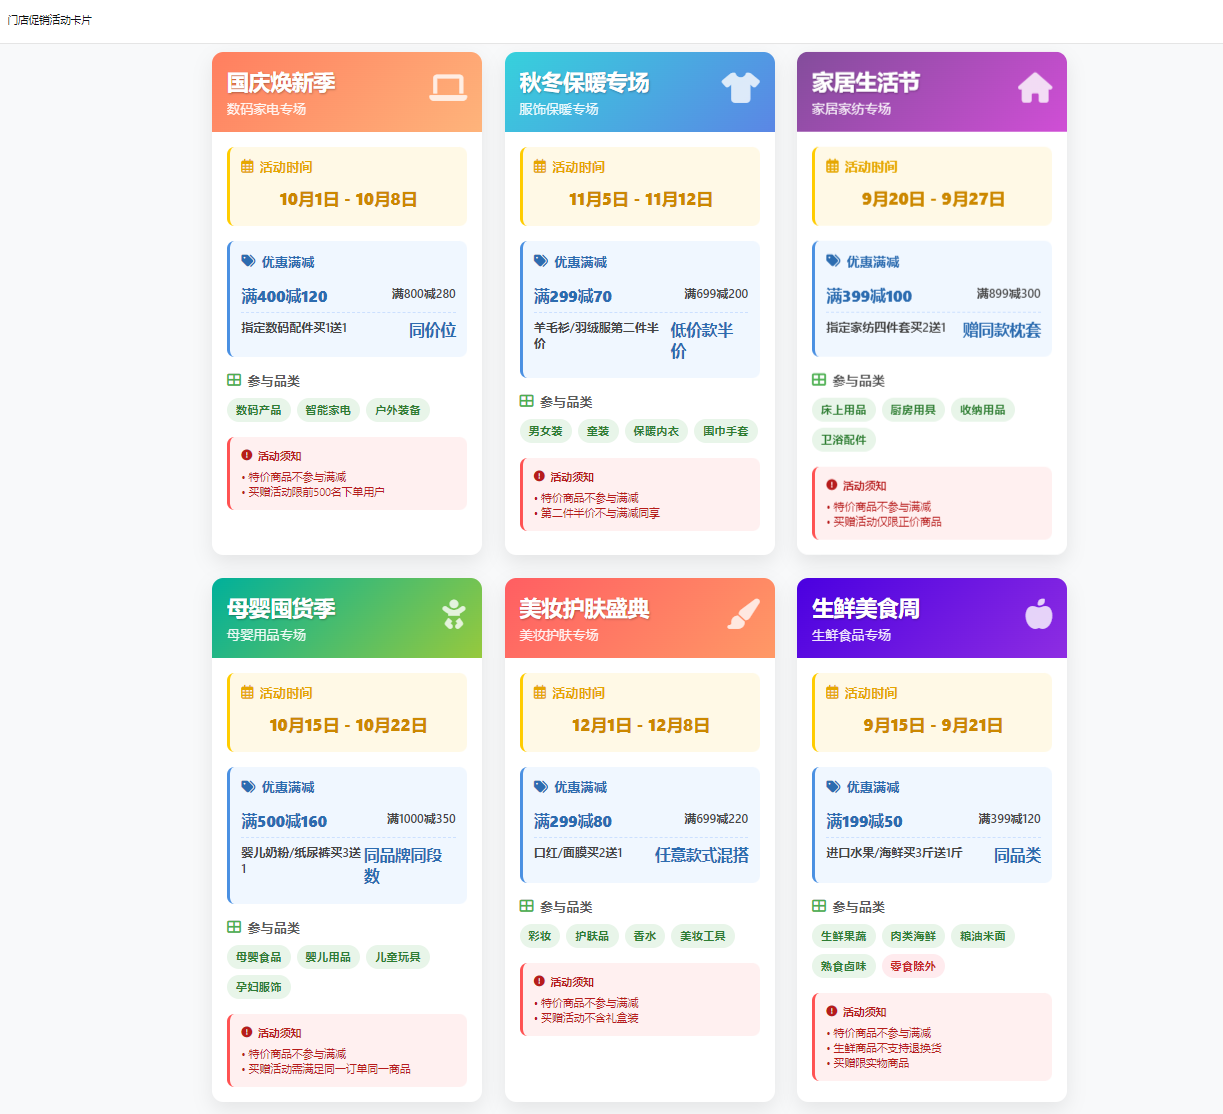Click the tag icon in 秋冬保暖专场 优惠满减
The width and height of the screenshot is (1223, 1114).
click(x=541, y=261)
